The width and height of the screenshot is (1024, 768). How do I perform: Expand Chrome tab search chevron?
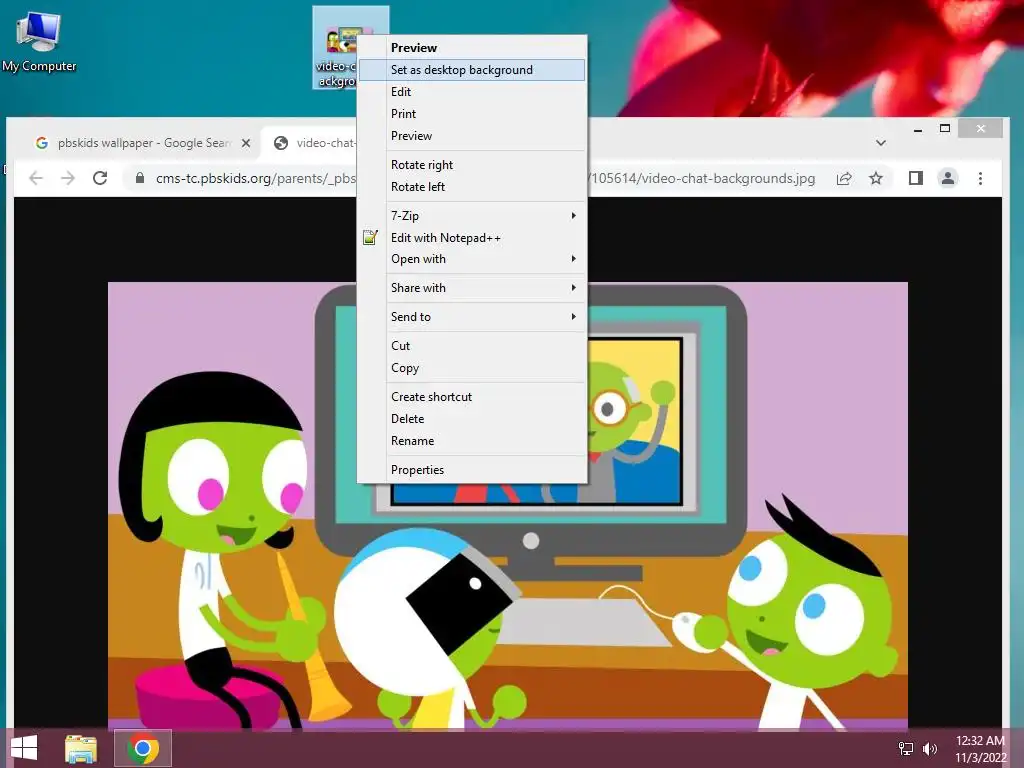(881, 143)
